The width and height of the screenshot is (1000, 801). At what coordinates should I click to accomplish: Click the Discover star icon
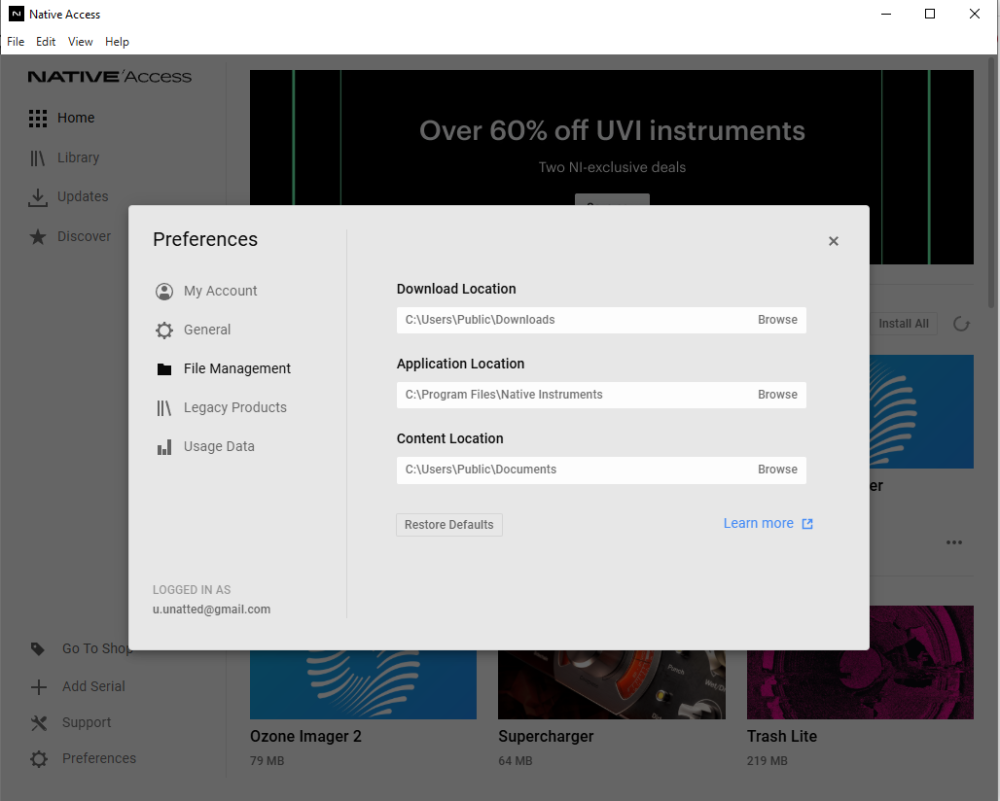pyautogui.click(x=38, y=237)
